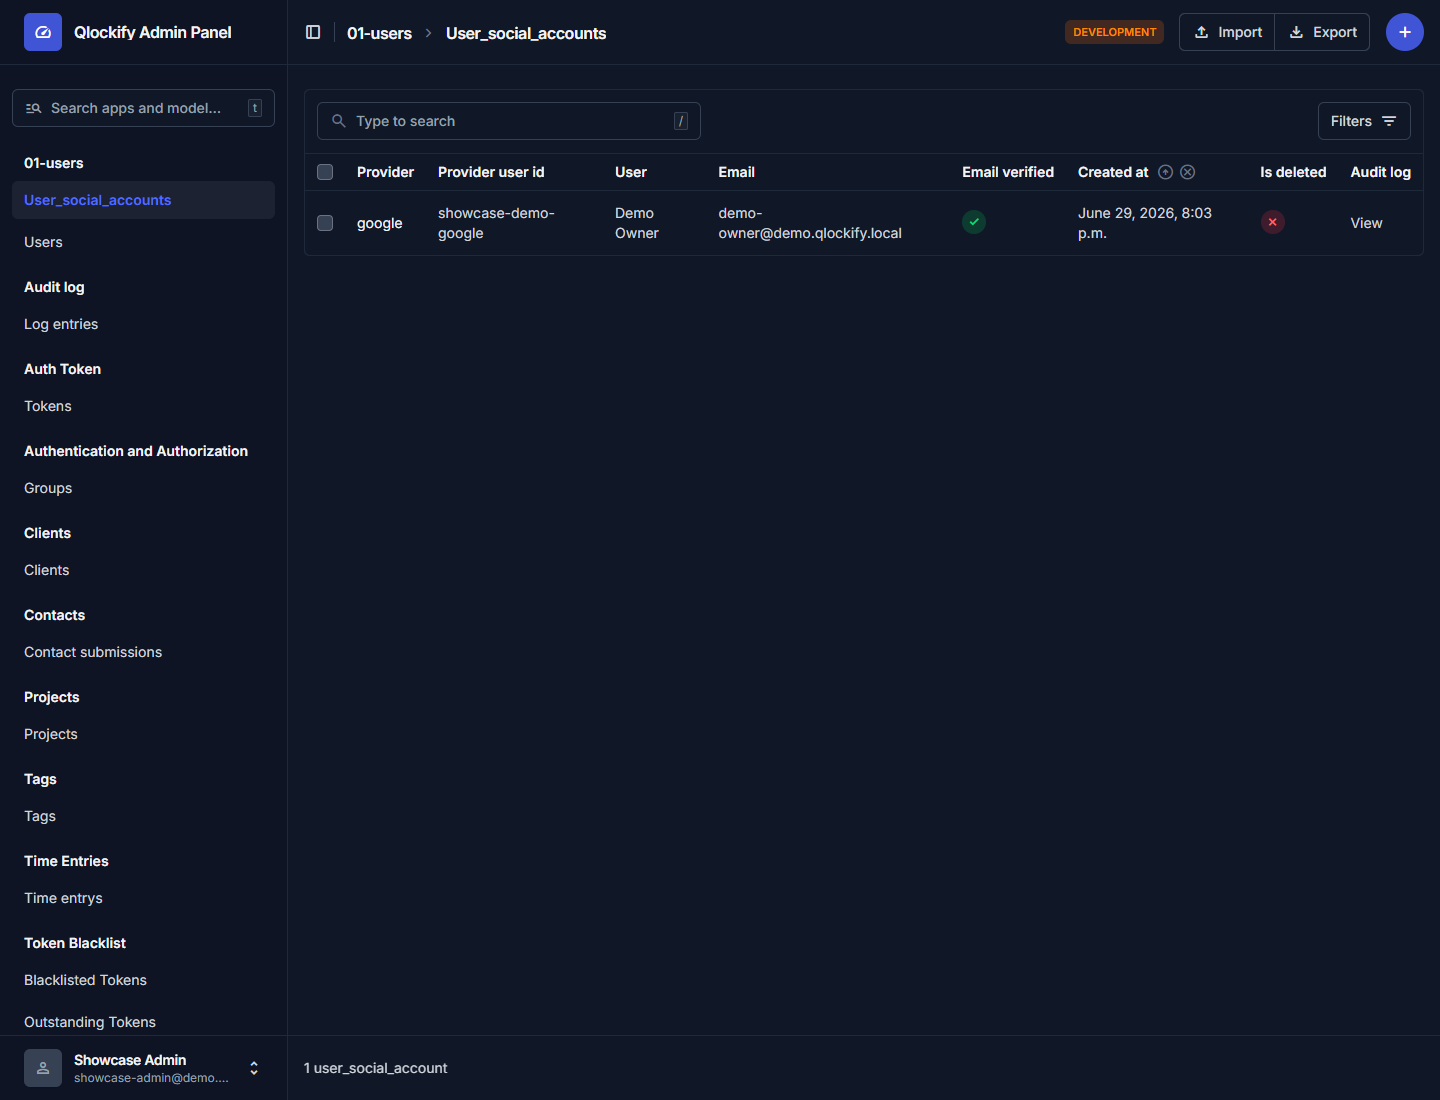Click the 1 user_social_account count text
Image resolution: width=1440 pixels, height=1100 pixels.
tap(375, 1068)
